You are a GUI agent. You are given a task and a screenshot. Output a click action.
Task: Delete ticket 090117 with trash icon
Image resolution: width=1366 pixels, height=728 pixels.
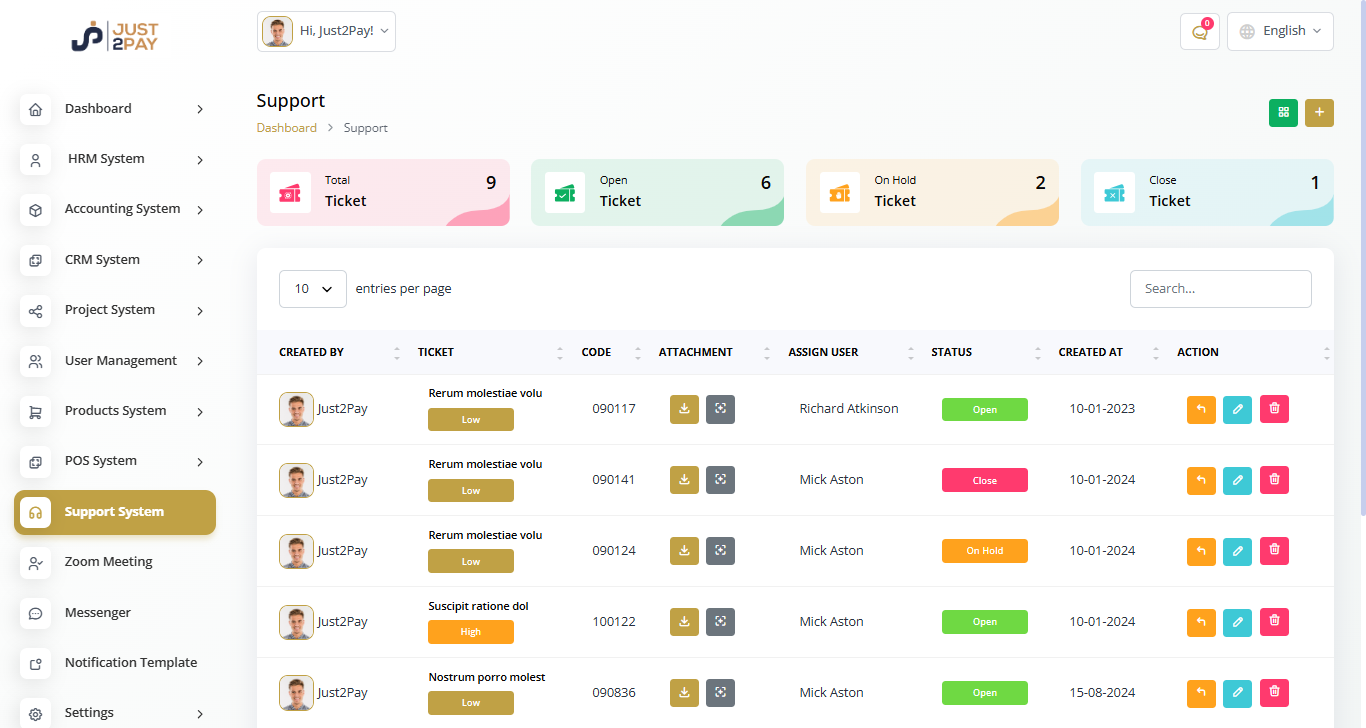click(x=1274, y=409)
